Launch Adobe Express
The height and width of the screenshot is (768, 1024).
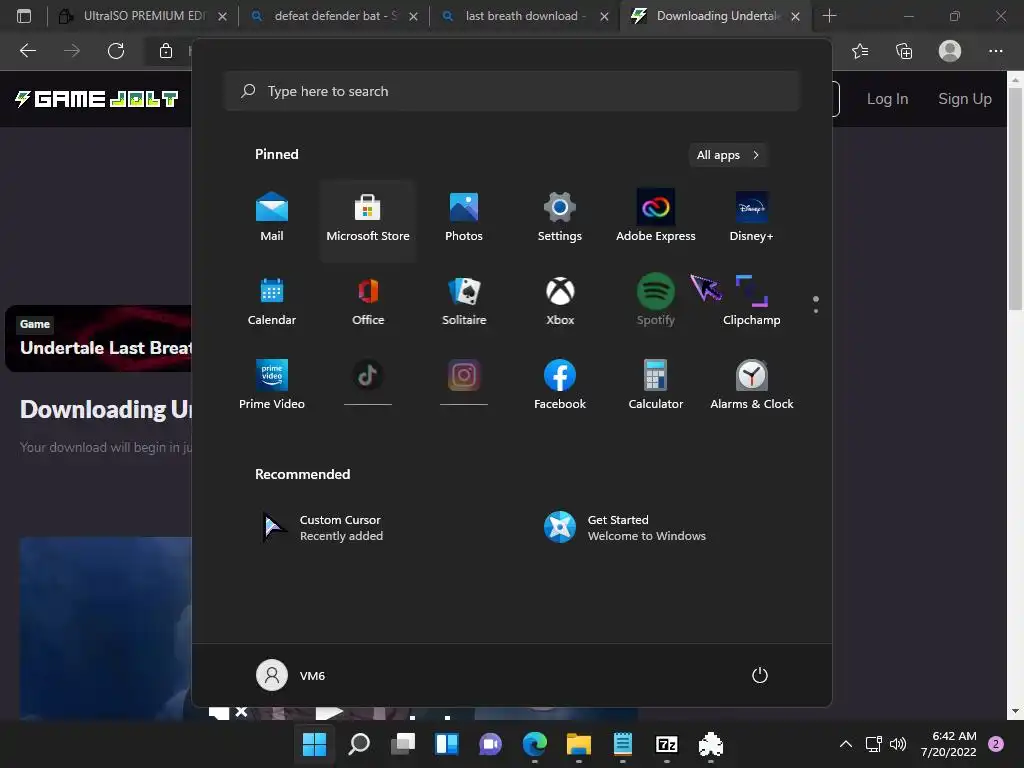pyautogui.click(x=656, y=218)
